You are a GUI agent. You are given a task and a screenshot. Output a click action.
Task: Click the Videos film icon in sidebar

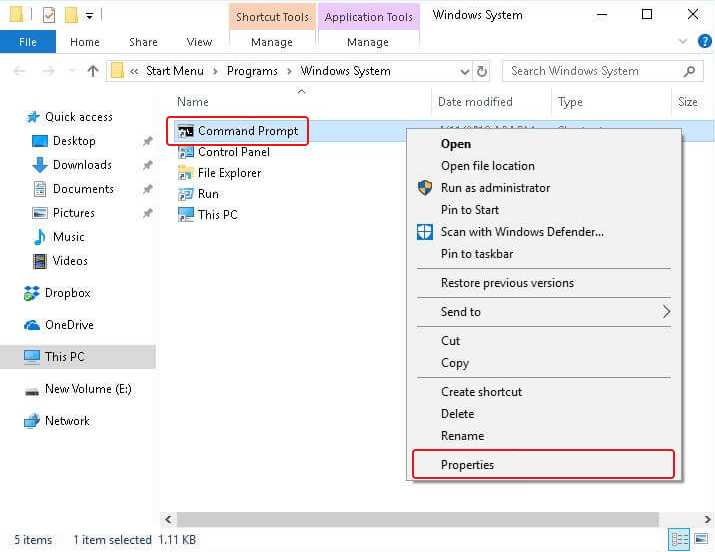pyautogui.click(x=40, y=261)
